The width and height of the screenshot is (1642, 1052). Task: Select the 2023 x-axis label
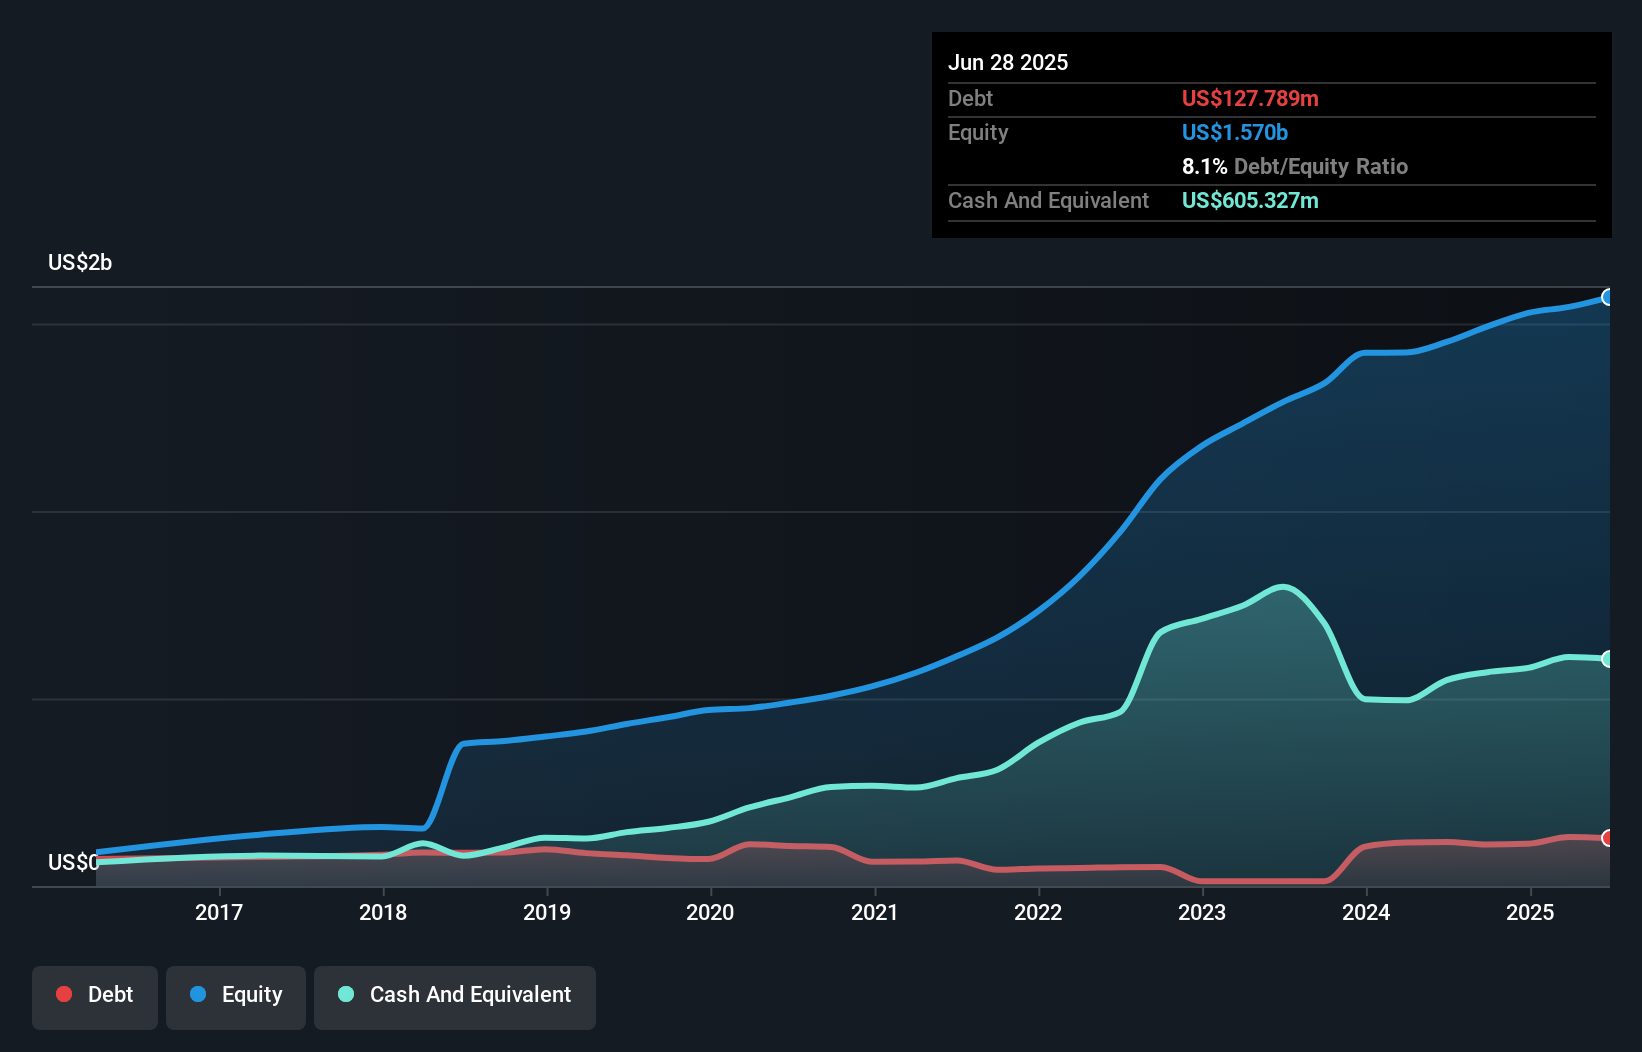tap(1202, 912)
